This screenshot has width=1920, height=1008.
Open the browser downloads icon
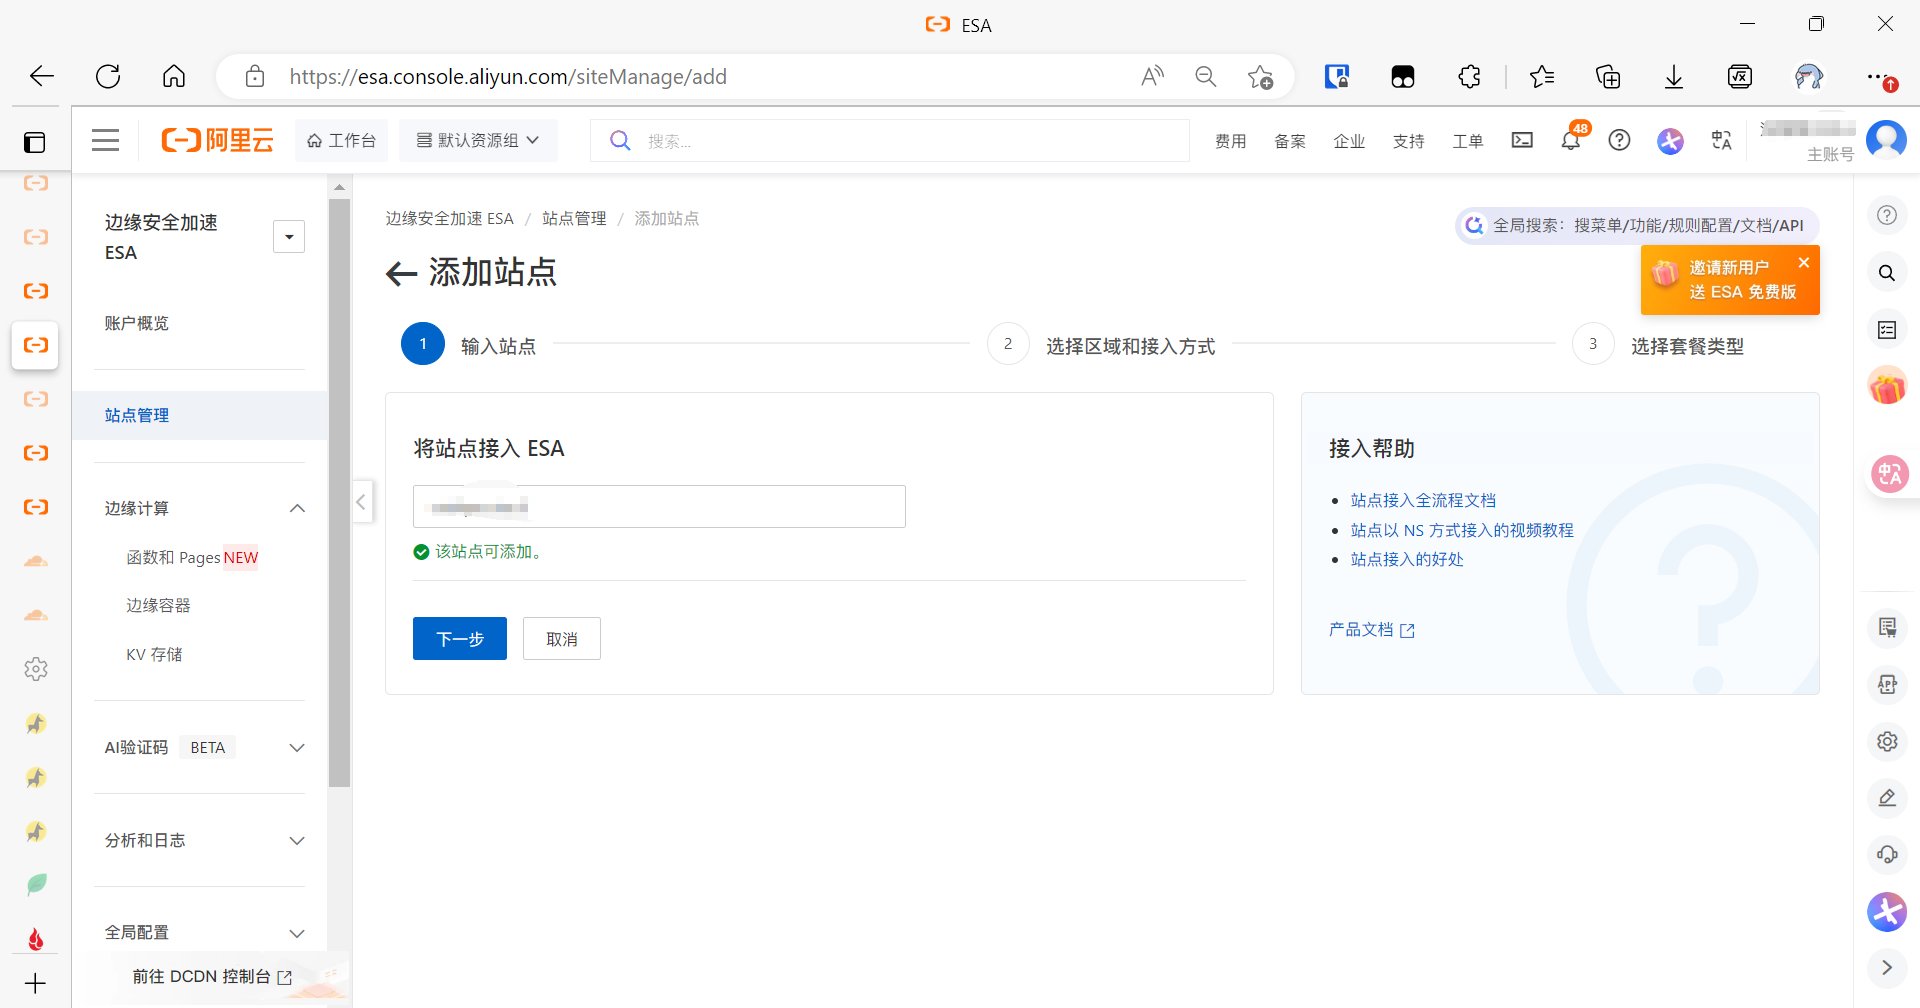1673,77
